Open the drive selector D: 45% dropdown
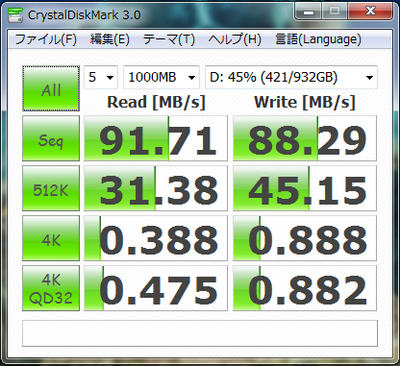400x366 pixels. coord(291,78)
